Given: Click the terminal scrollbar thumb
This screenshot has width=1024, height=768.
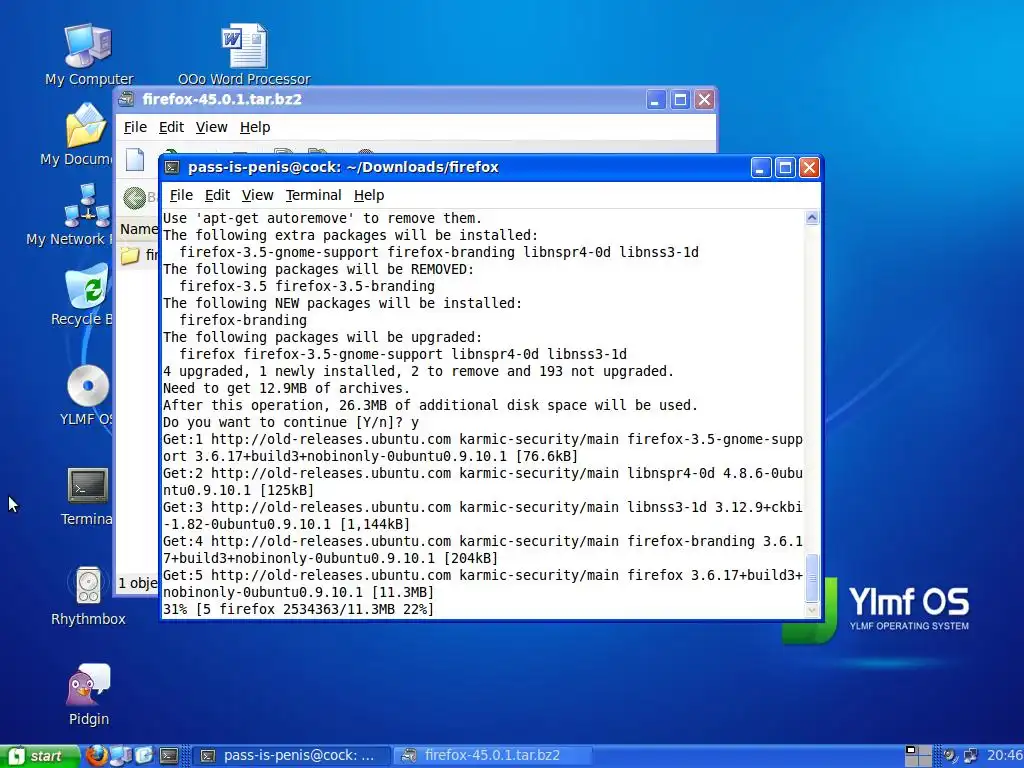Looking at the screenshot, I should point(812,577).
